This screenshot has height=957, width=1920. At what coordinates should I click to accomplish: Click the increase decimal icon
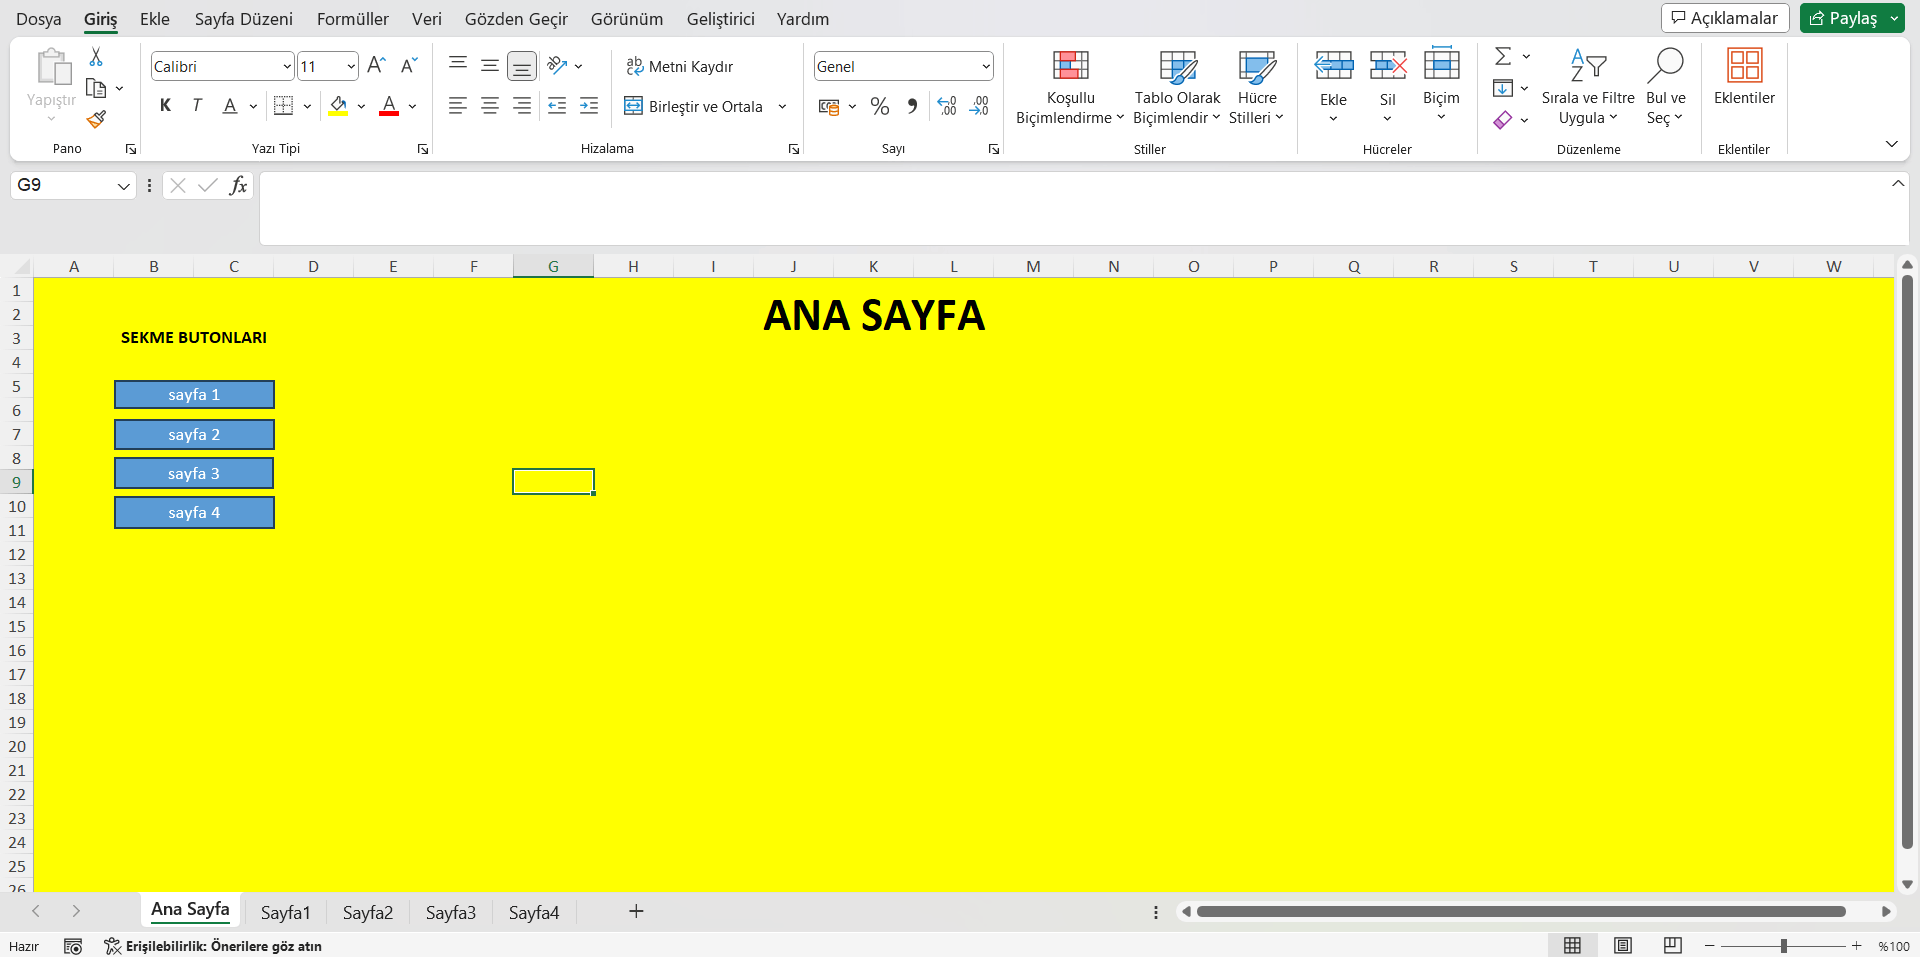947,106
